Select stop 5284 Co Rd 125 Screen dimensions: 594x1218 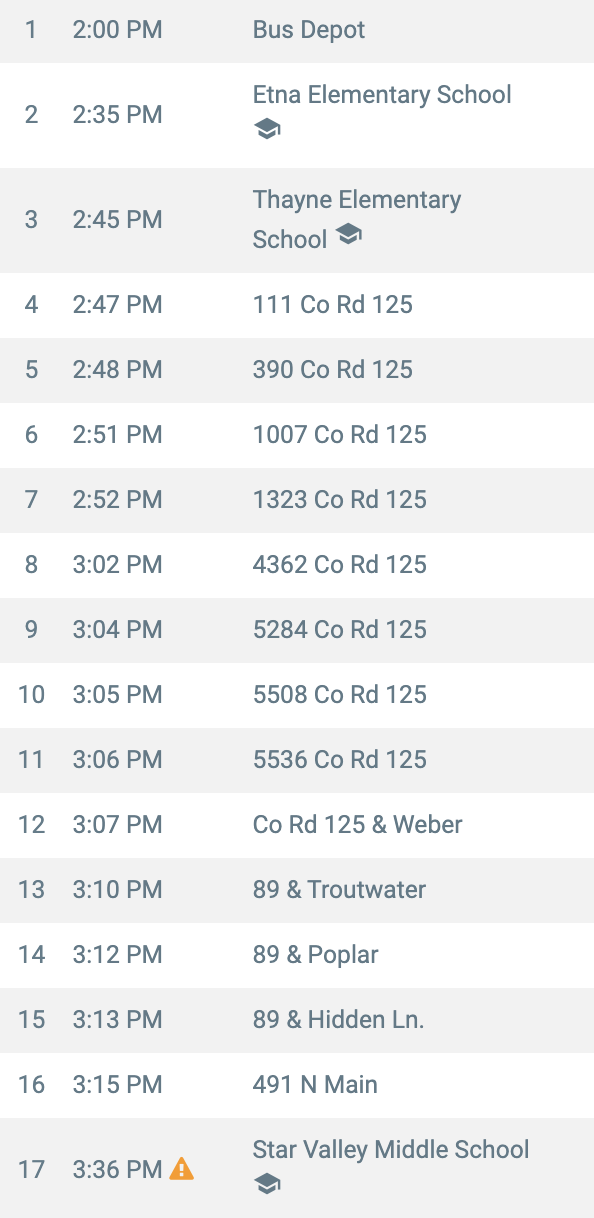pos(297,629)
